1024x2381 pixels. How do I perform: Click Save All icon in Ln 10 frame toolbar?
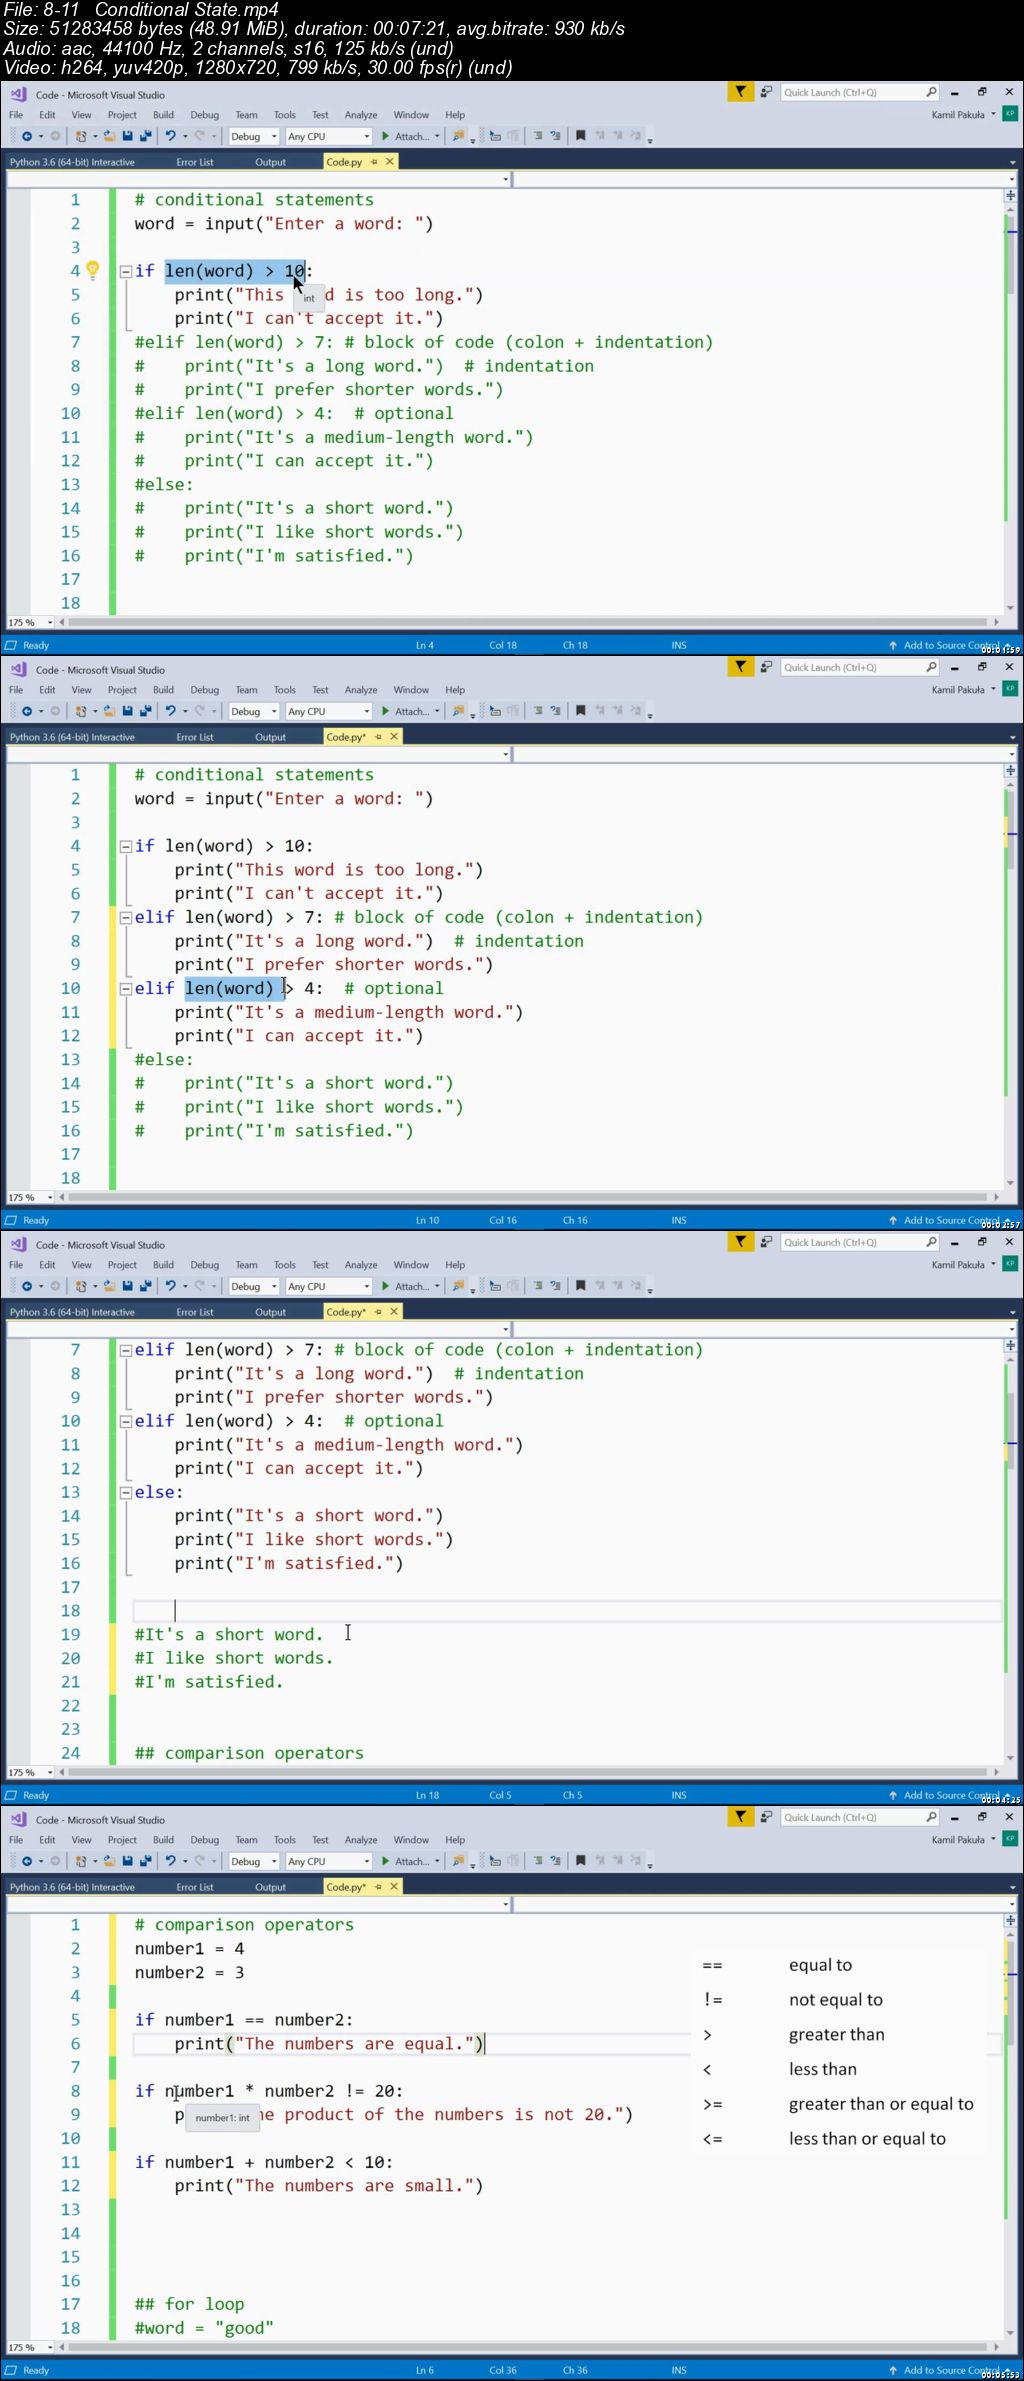(x=145, y=711)
